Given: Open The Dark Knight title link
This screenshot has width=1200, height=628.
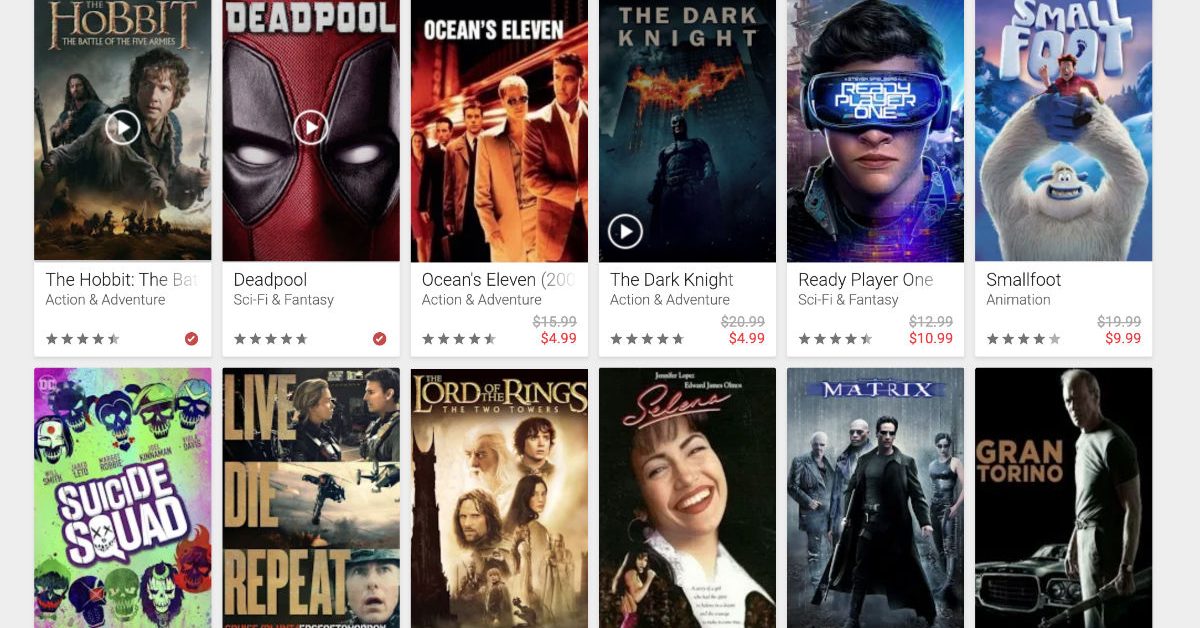Looking at the screenshot, I should point(672,280).
